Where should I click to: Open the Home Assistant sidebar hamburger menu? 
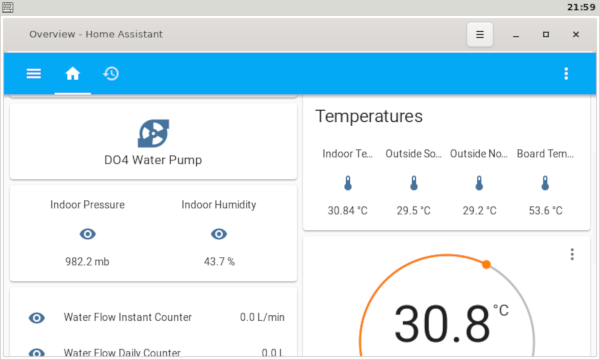(34, 73)
